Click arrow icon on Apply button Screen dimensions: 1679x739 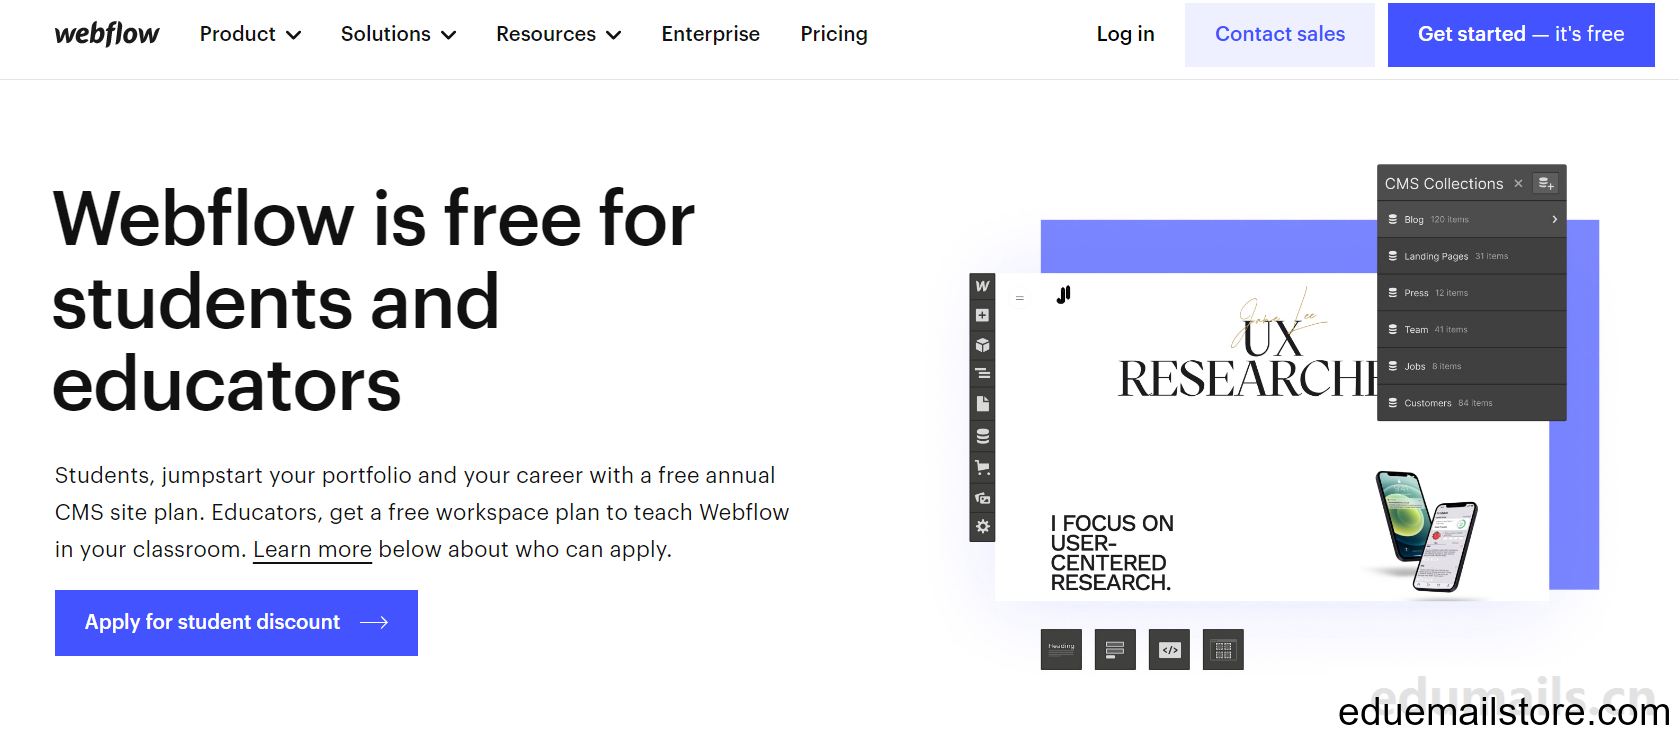point(374,623)
